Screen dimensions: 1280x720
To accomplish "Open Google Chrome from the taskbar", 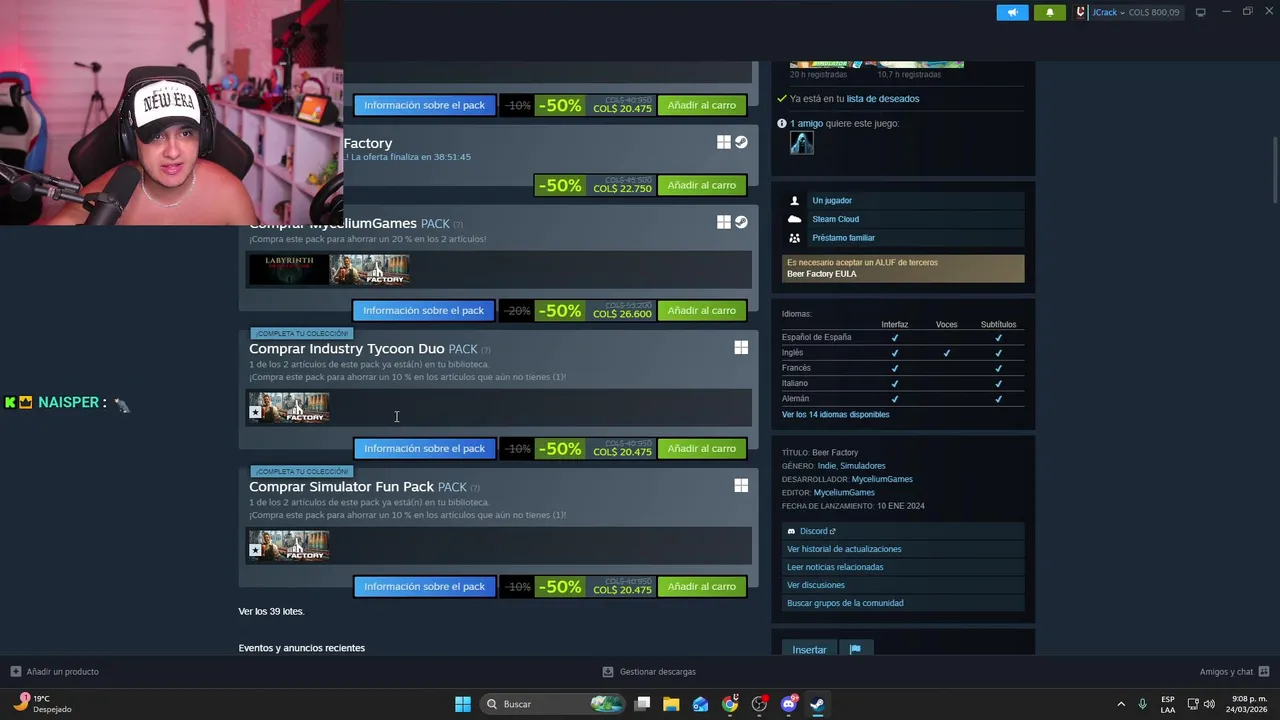I will click(x=730, y=704).
